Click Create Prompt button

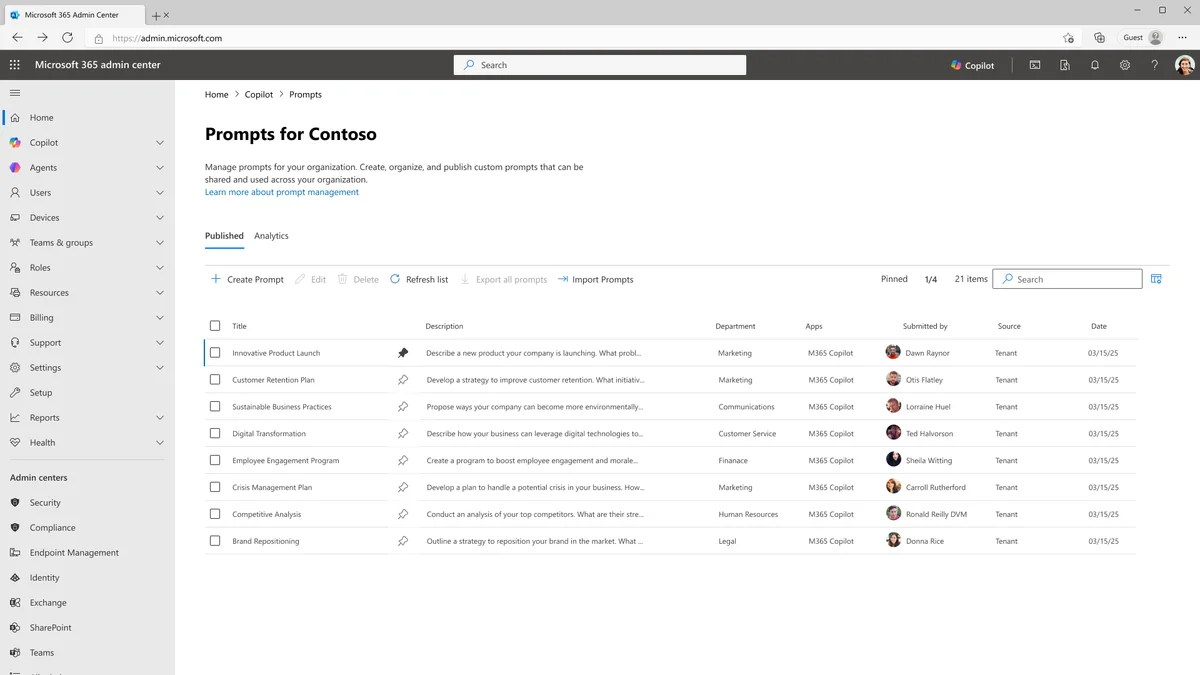tap(247, 279)
